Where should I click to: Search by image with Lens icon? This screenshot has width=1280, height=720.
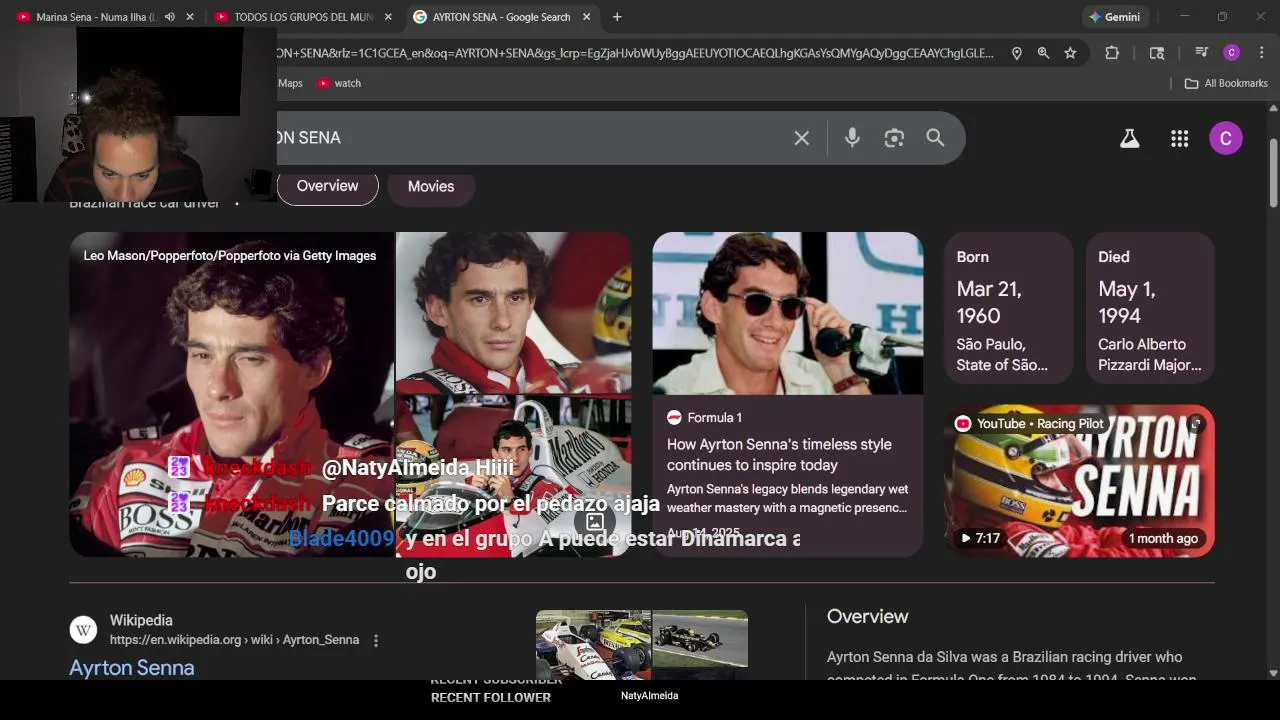(x=894, y=138)
